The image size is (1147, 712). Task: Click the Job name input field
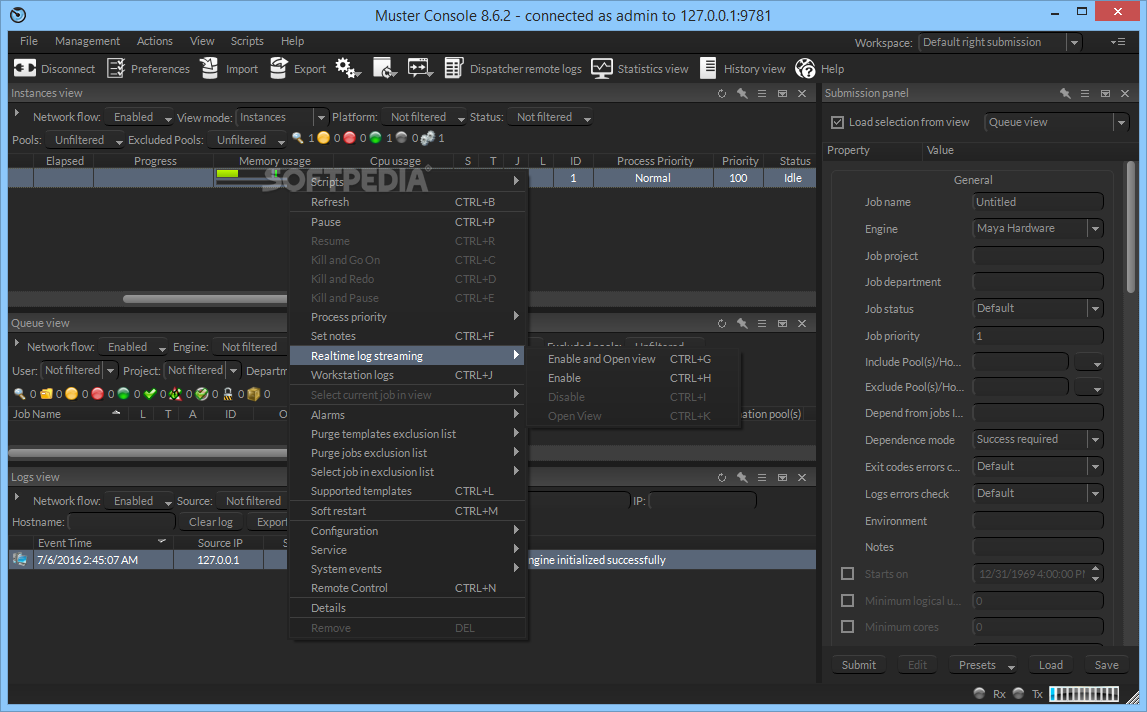(x=1037, y=202)
